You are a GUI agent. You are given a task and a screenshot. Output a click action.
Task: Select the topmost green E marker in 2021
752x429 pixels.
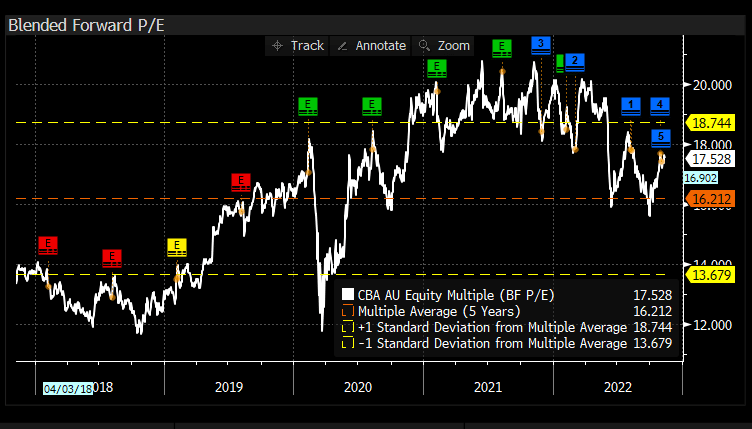coord(503,47)
